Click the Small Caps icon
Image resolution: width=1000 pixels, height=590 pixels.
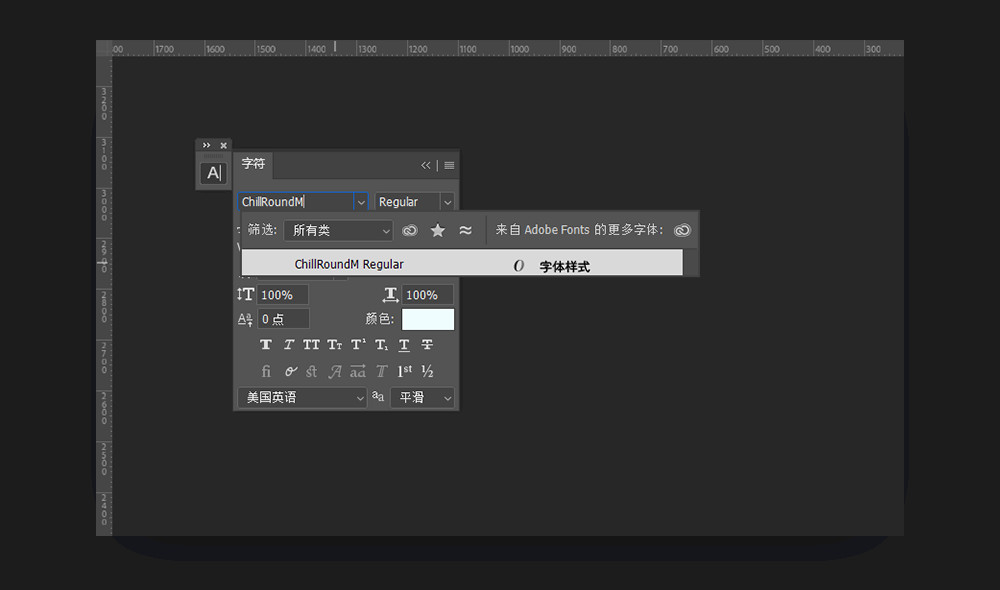[335, 344]
